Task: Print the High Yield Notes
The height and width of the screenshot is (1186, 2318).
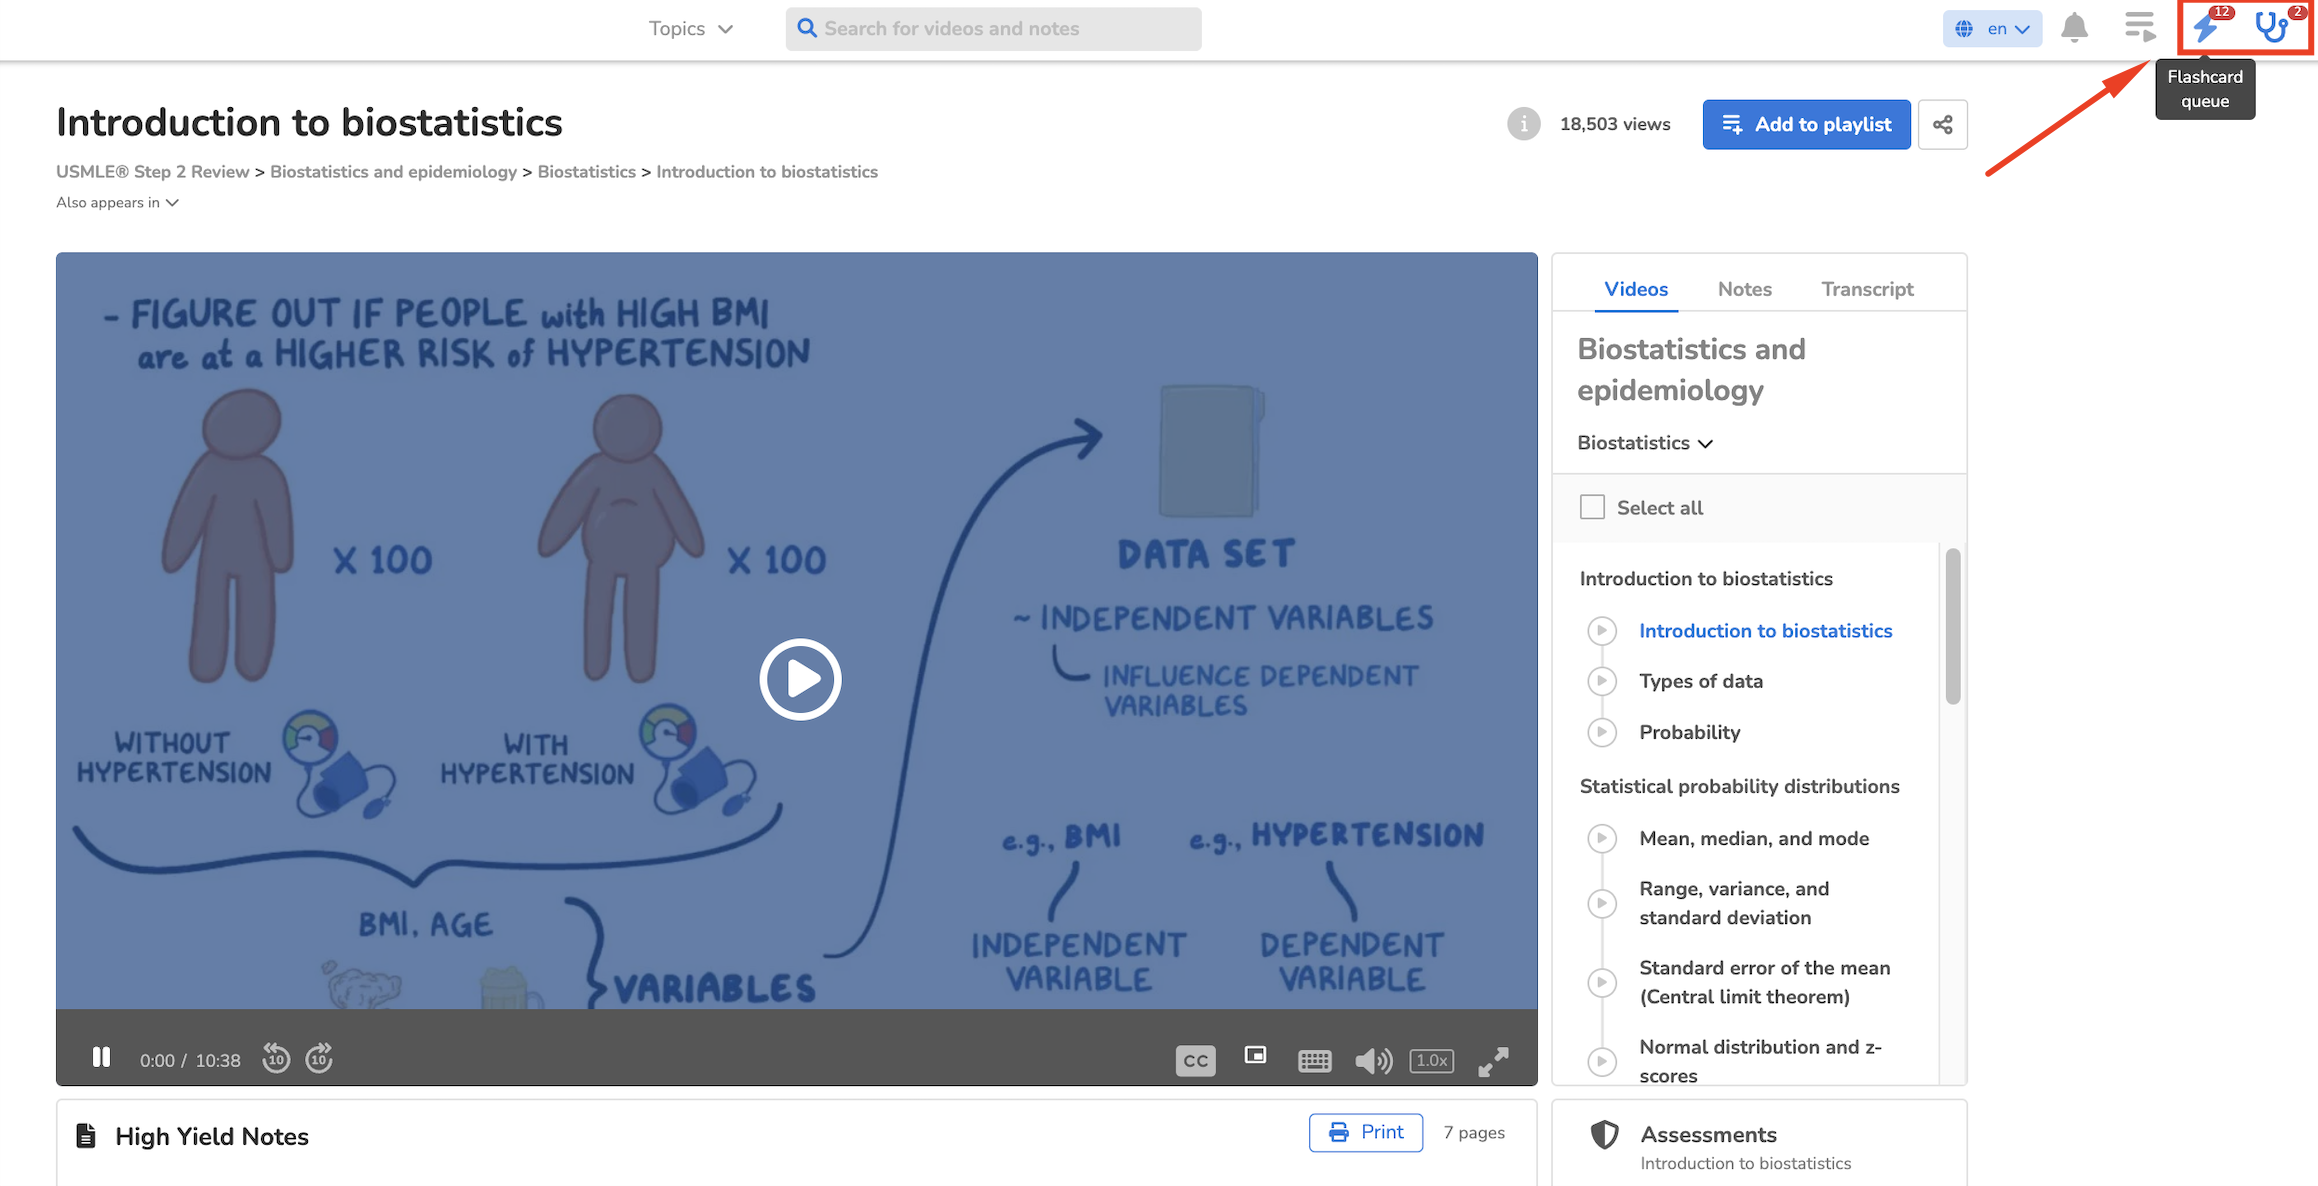Action: pyautogui.click(x=1365, y=1132)
